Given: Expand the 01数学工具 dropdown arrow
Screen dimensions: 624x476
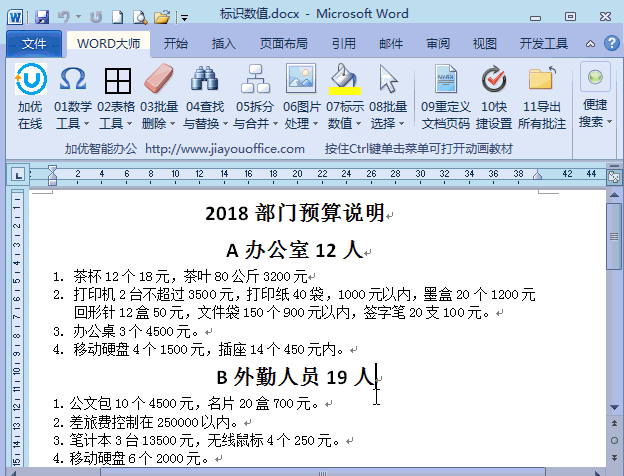Looking at the screenshot, I should [x=86, y=124].
